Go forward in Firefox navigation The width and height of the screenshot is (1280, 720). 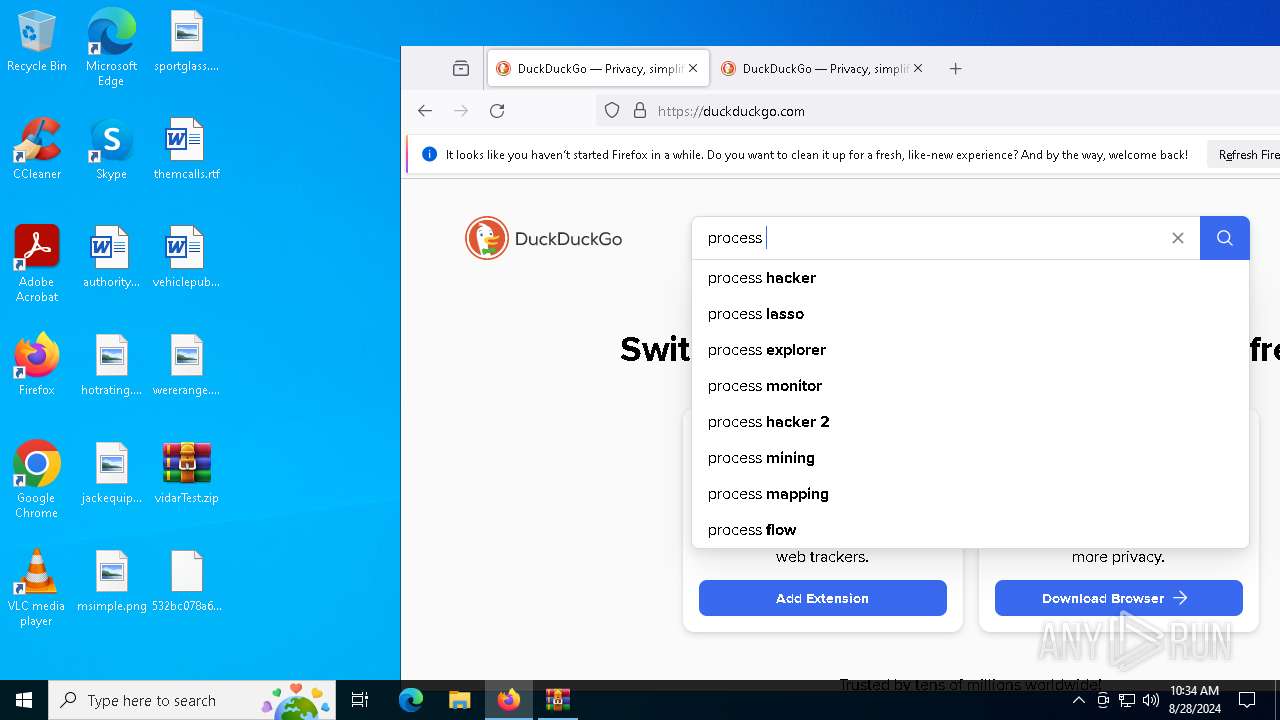tap(461, 111)
